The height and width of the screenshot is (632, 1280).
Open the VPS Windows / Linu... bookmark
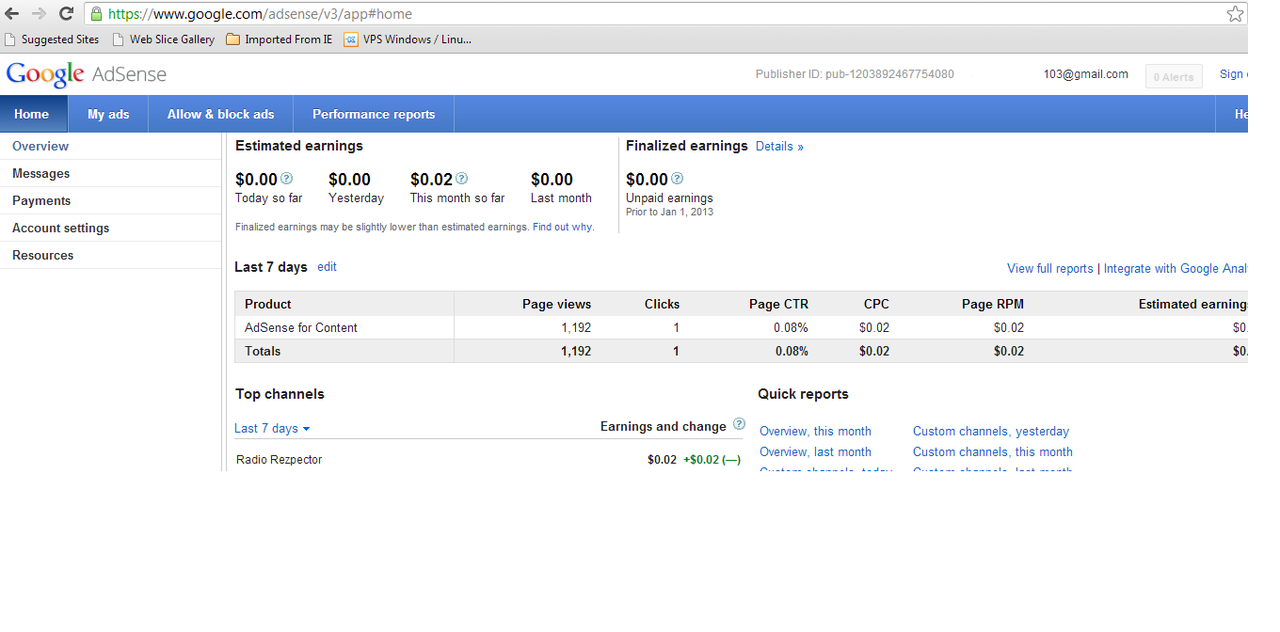coord(407,40)
